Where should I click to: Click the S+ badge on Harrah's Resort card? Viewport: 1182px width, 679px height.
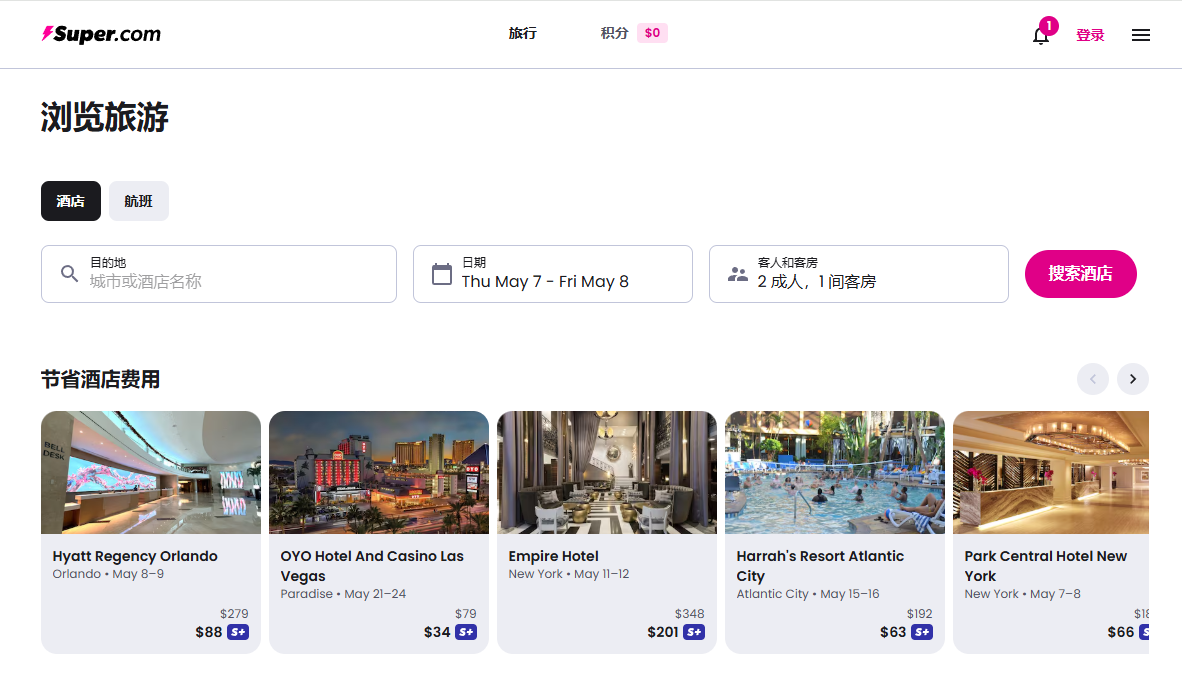click(922, 632)
